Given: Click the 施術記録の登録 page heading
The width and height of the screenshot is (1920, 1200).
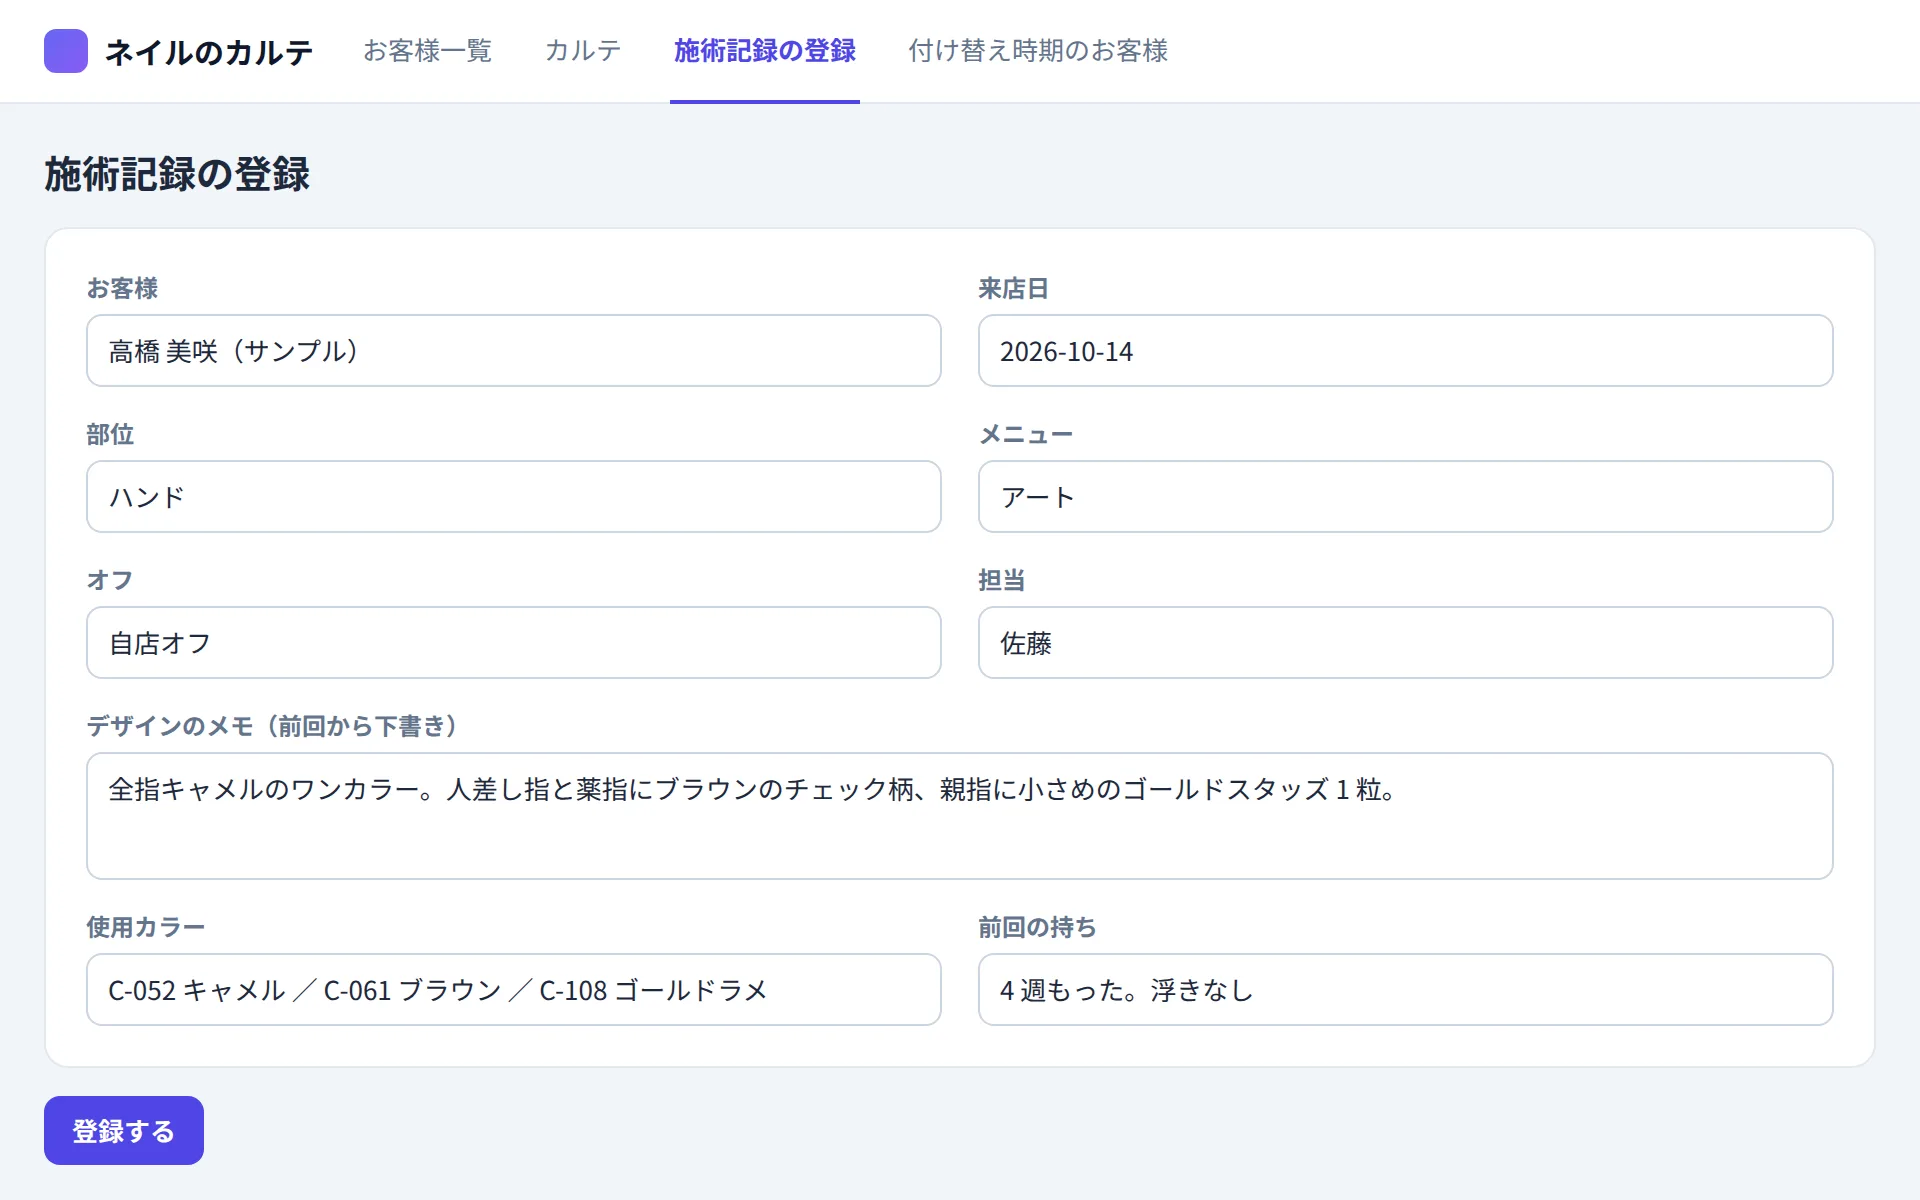Looking at the screenshot, I should click(177, 174).
